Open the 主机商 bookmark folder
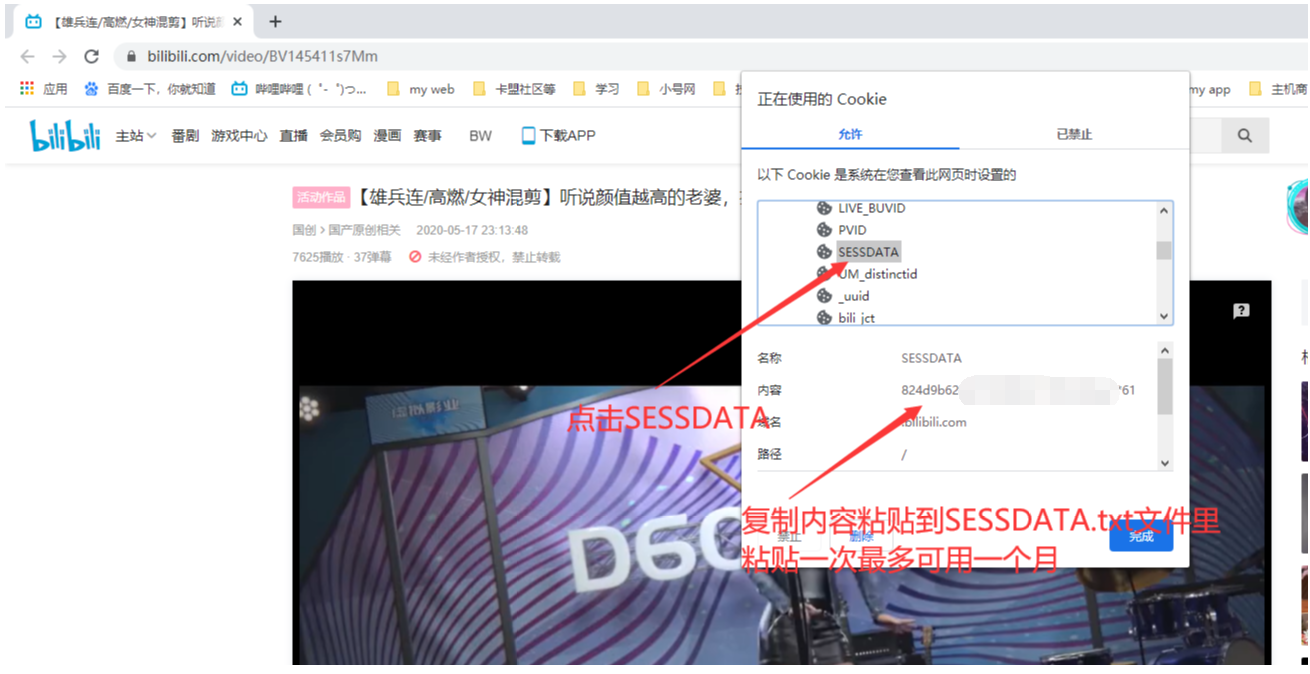The image size is (1310, 674). [x=1278, y=89]
